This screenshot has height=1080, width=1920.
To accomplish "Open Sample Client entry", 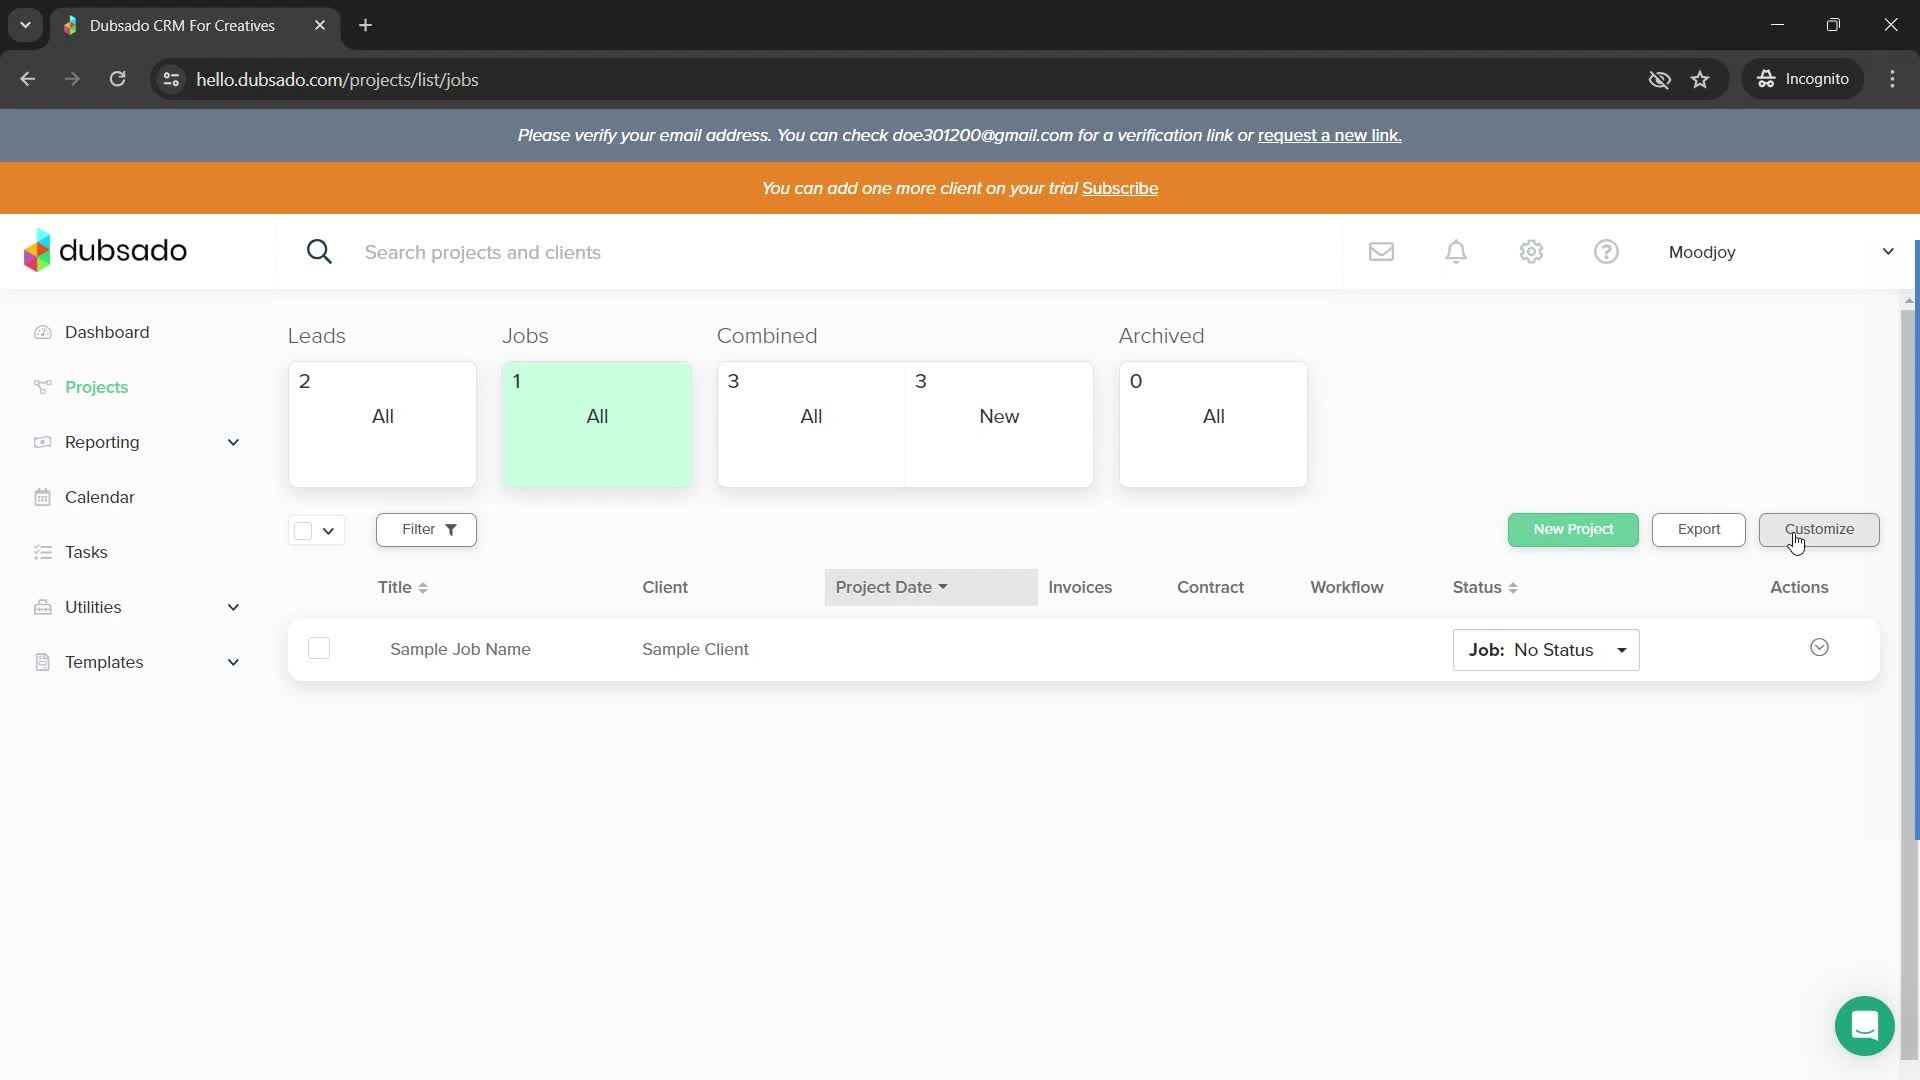I will click(695, 649).
